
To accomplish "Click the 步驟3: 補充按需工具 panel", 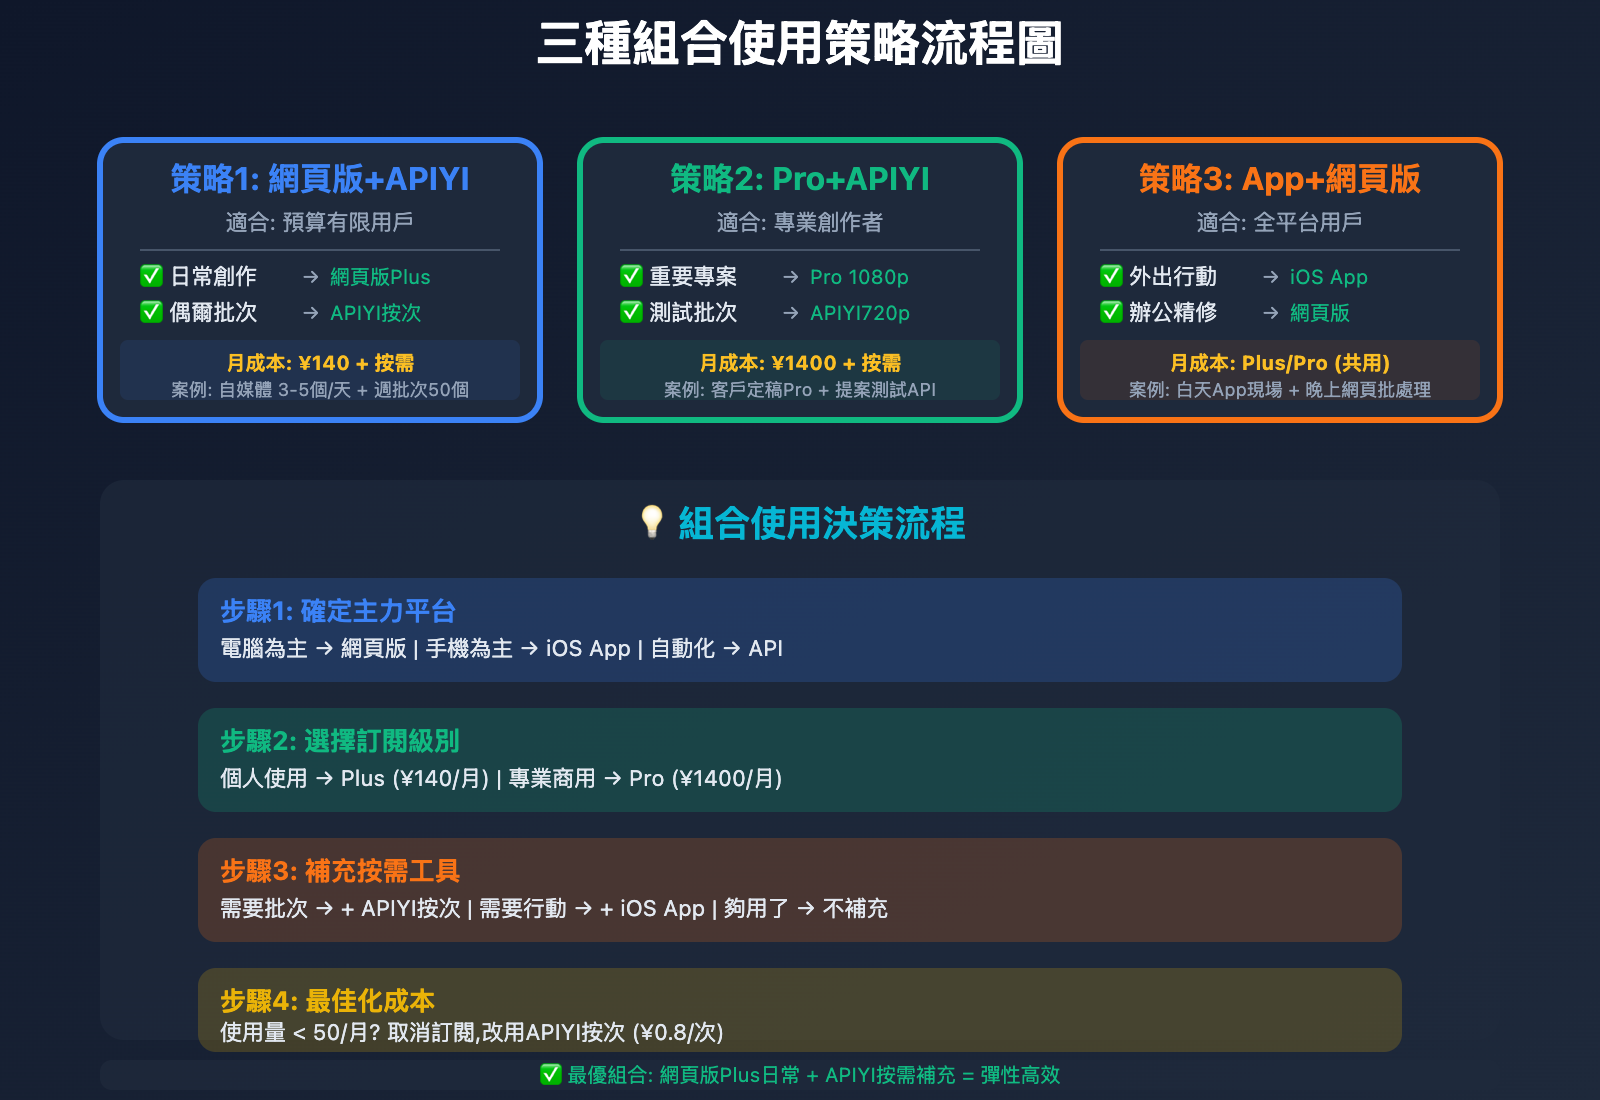I will [800, 890].
